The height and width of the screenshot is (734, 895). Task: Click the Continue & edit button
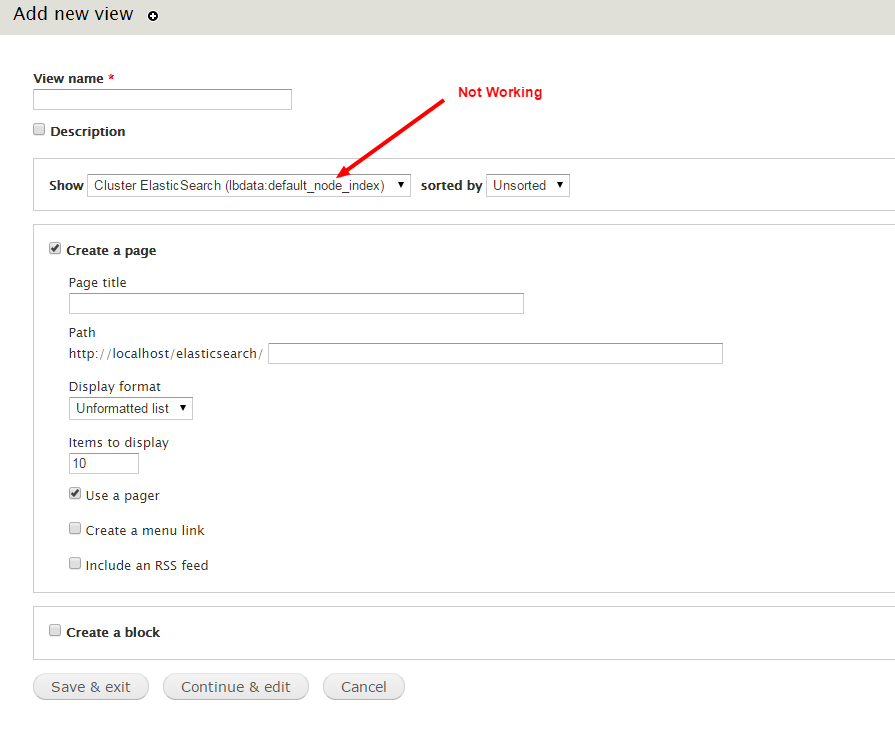(236, 687)
